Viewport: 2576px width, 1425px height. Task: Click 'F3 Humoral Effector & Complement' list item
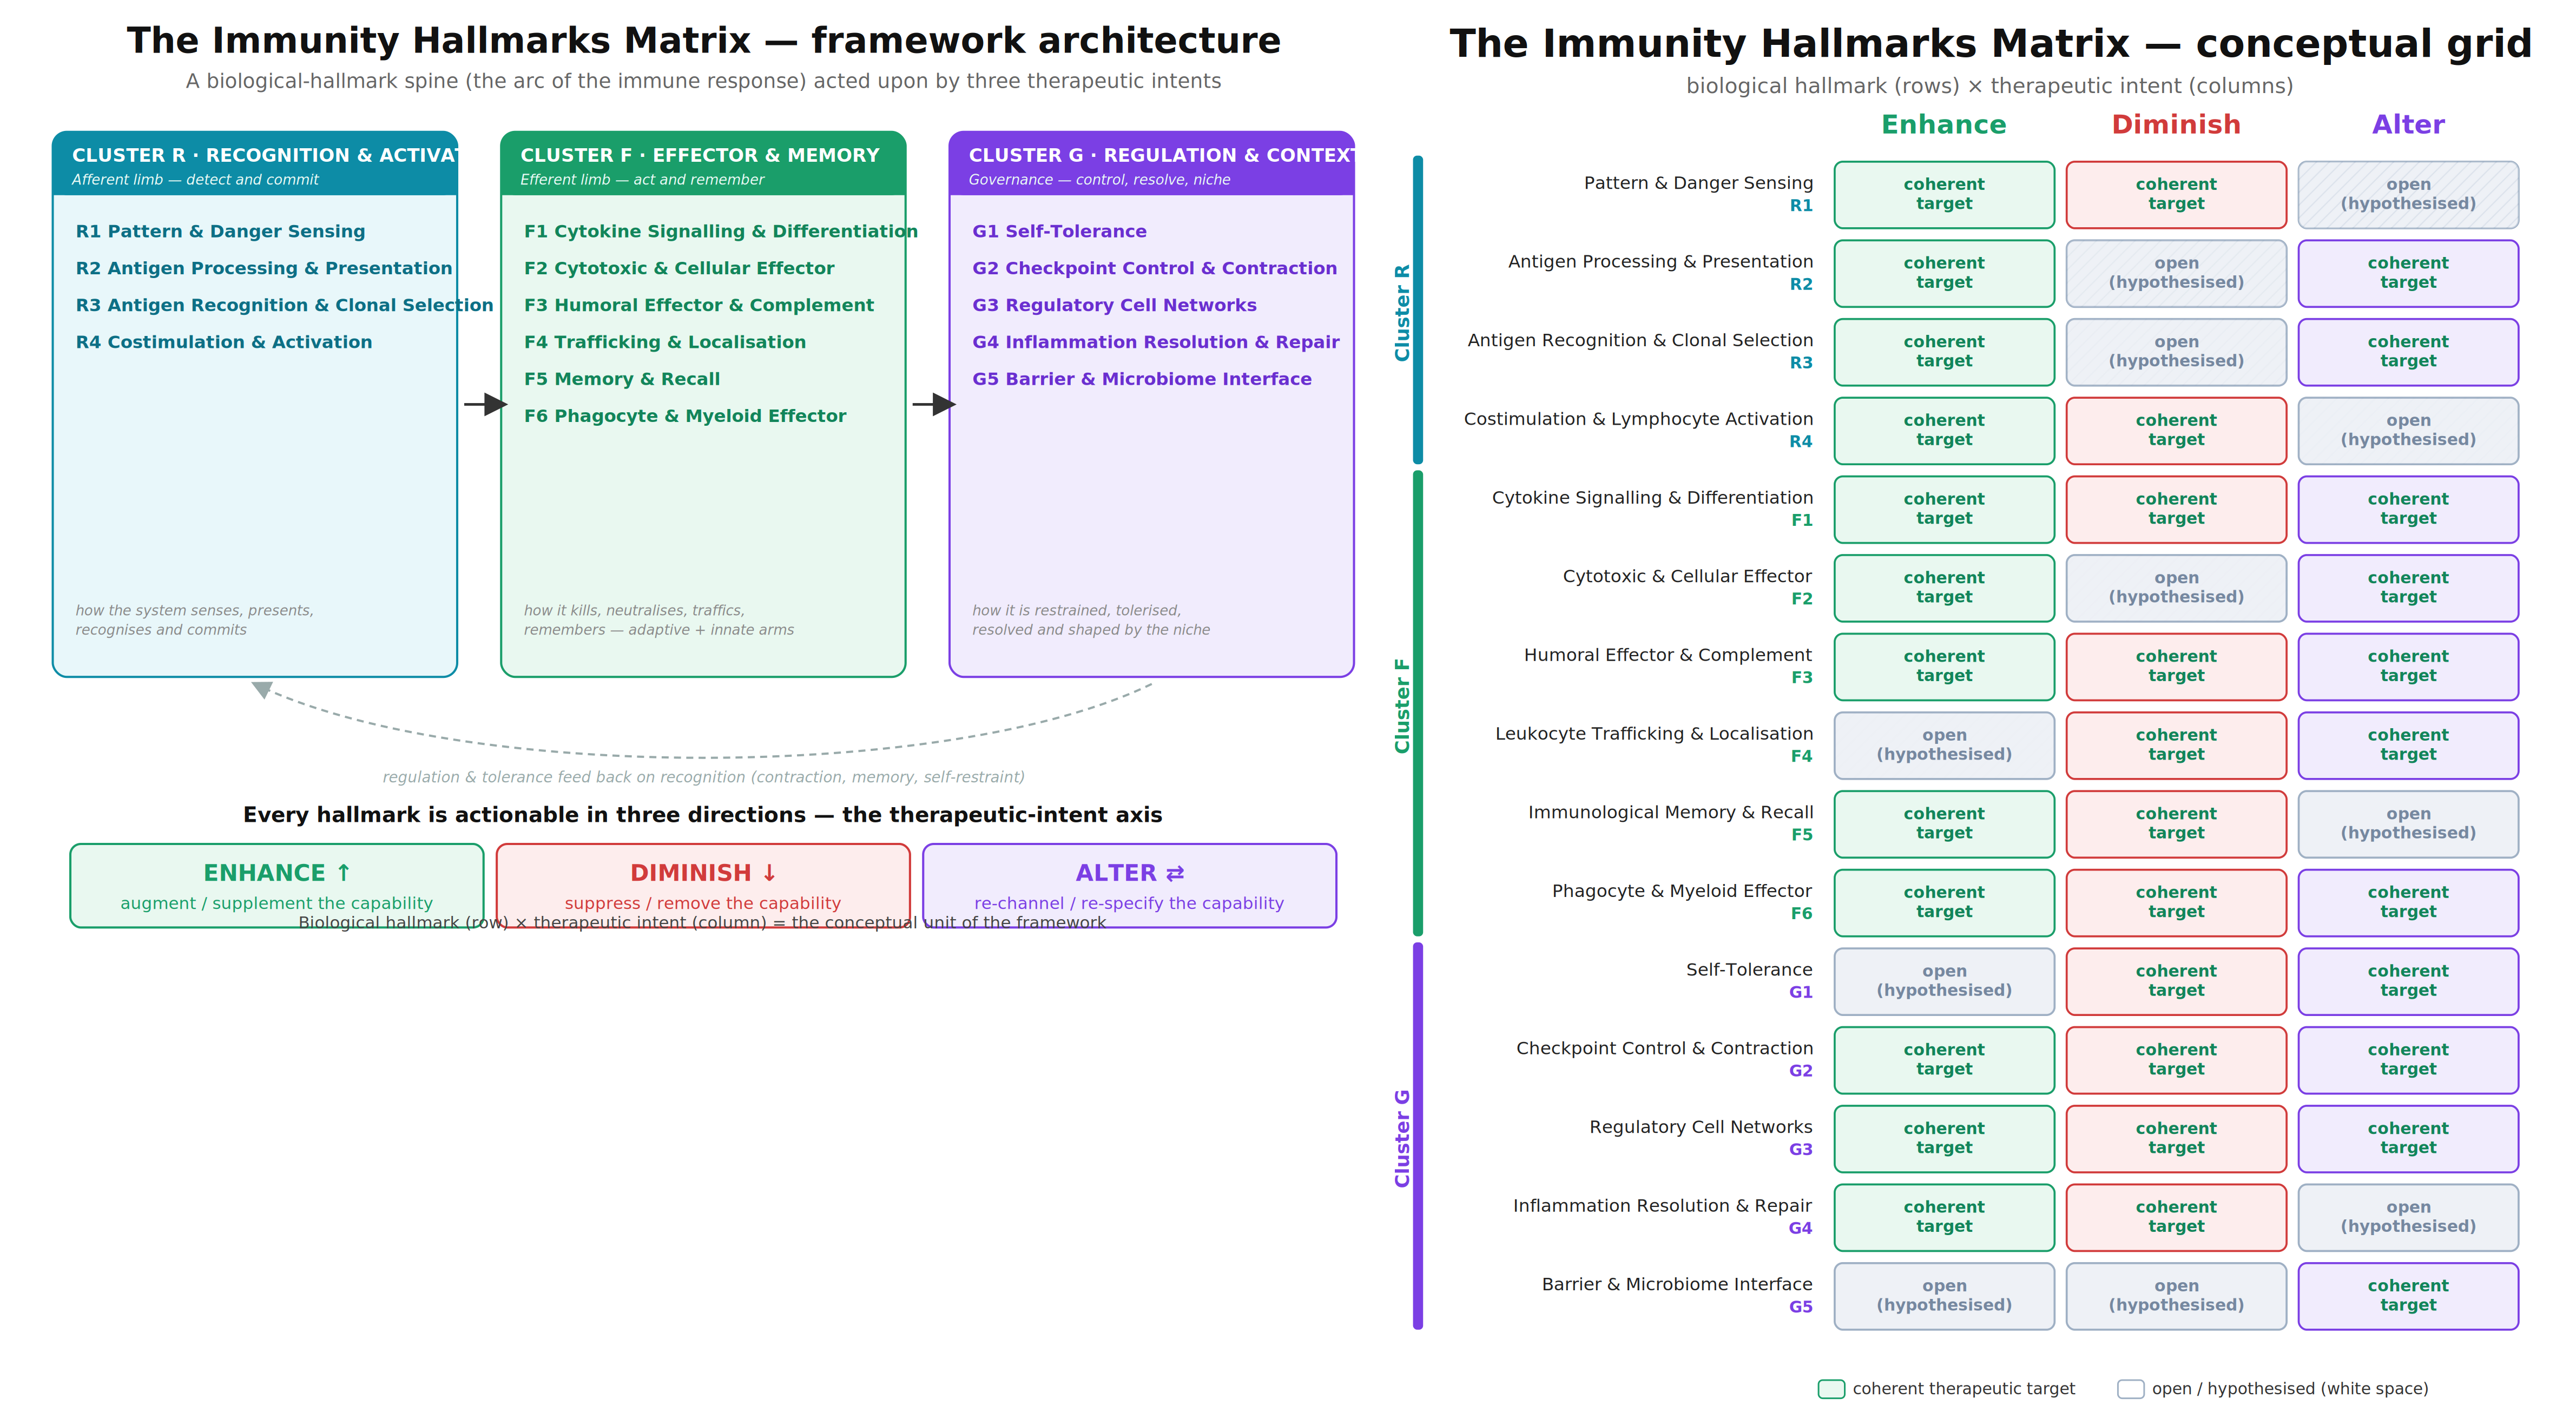698,305
